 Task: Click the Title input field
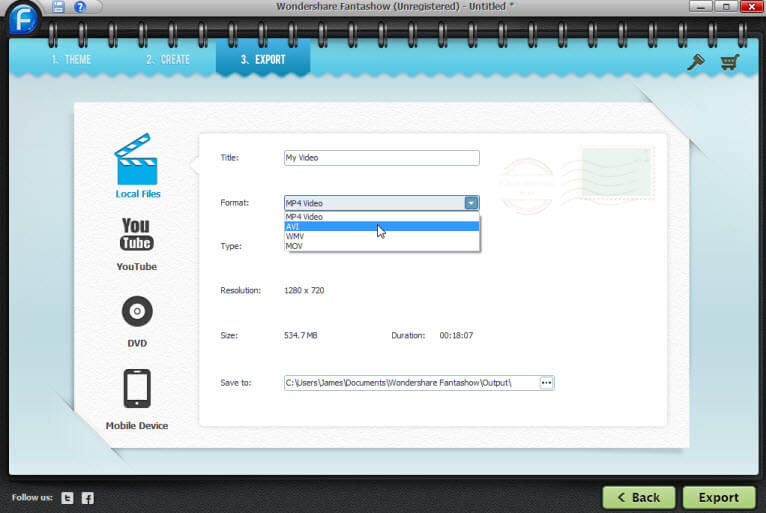tap(382, 158)
